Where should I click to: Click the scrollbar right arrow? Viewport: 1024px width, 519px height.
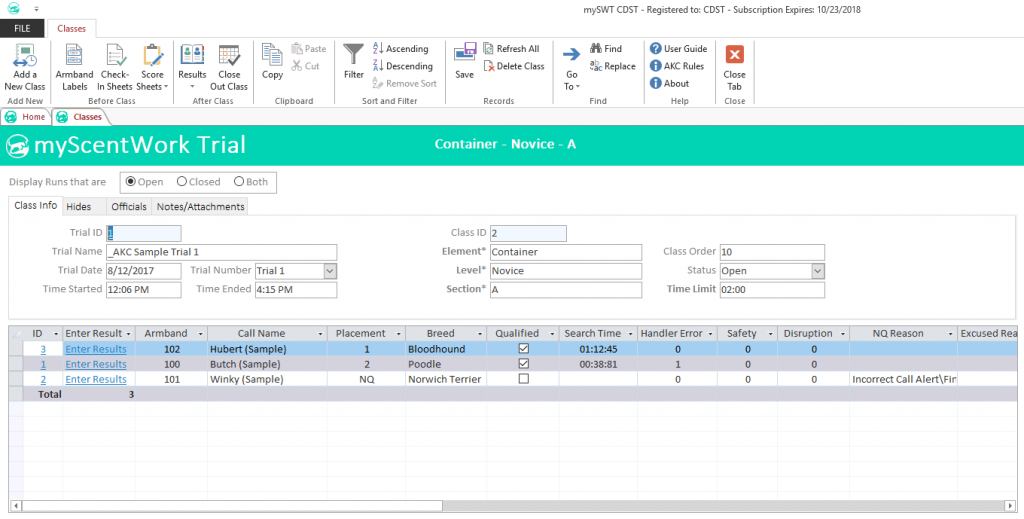1012,506
